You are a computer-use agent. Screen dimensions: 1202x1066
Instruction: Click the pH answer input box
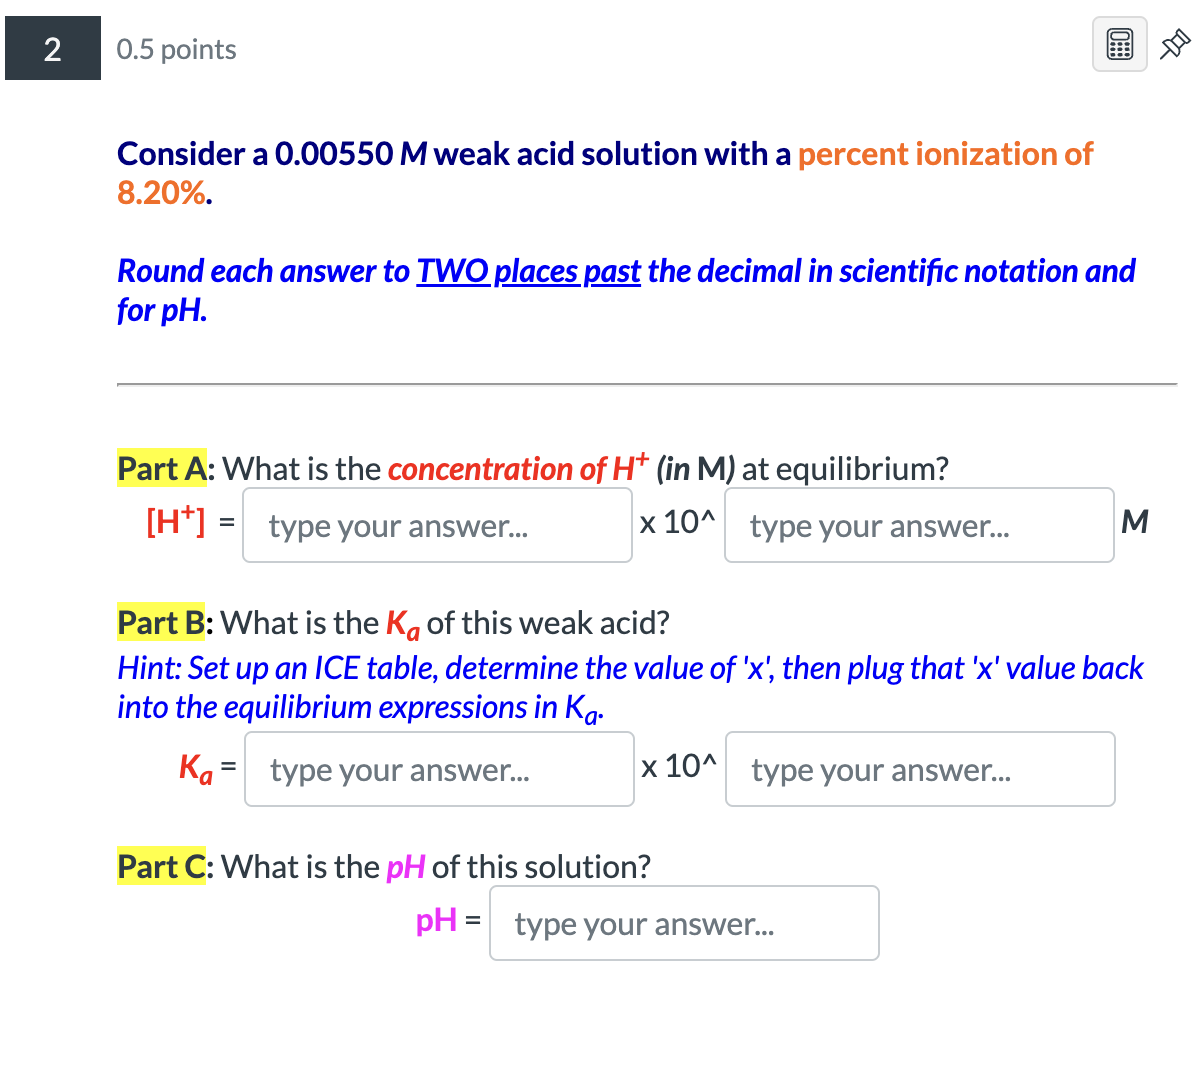(683, 923)
